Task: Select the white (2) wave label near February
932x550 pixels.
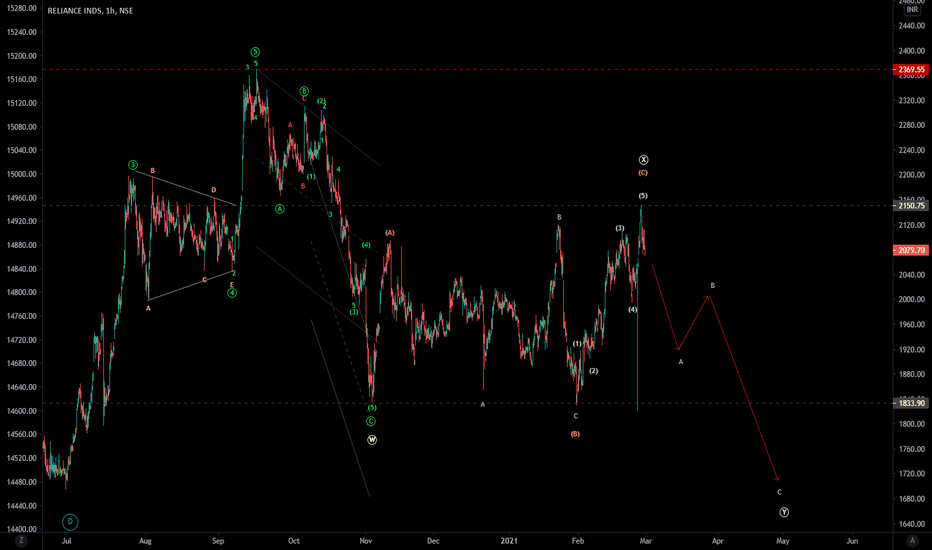Action: coord(594,371)
